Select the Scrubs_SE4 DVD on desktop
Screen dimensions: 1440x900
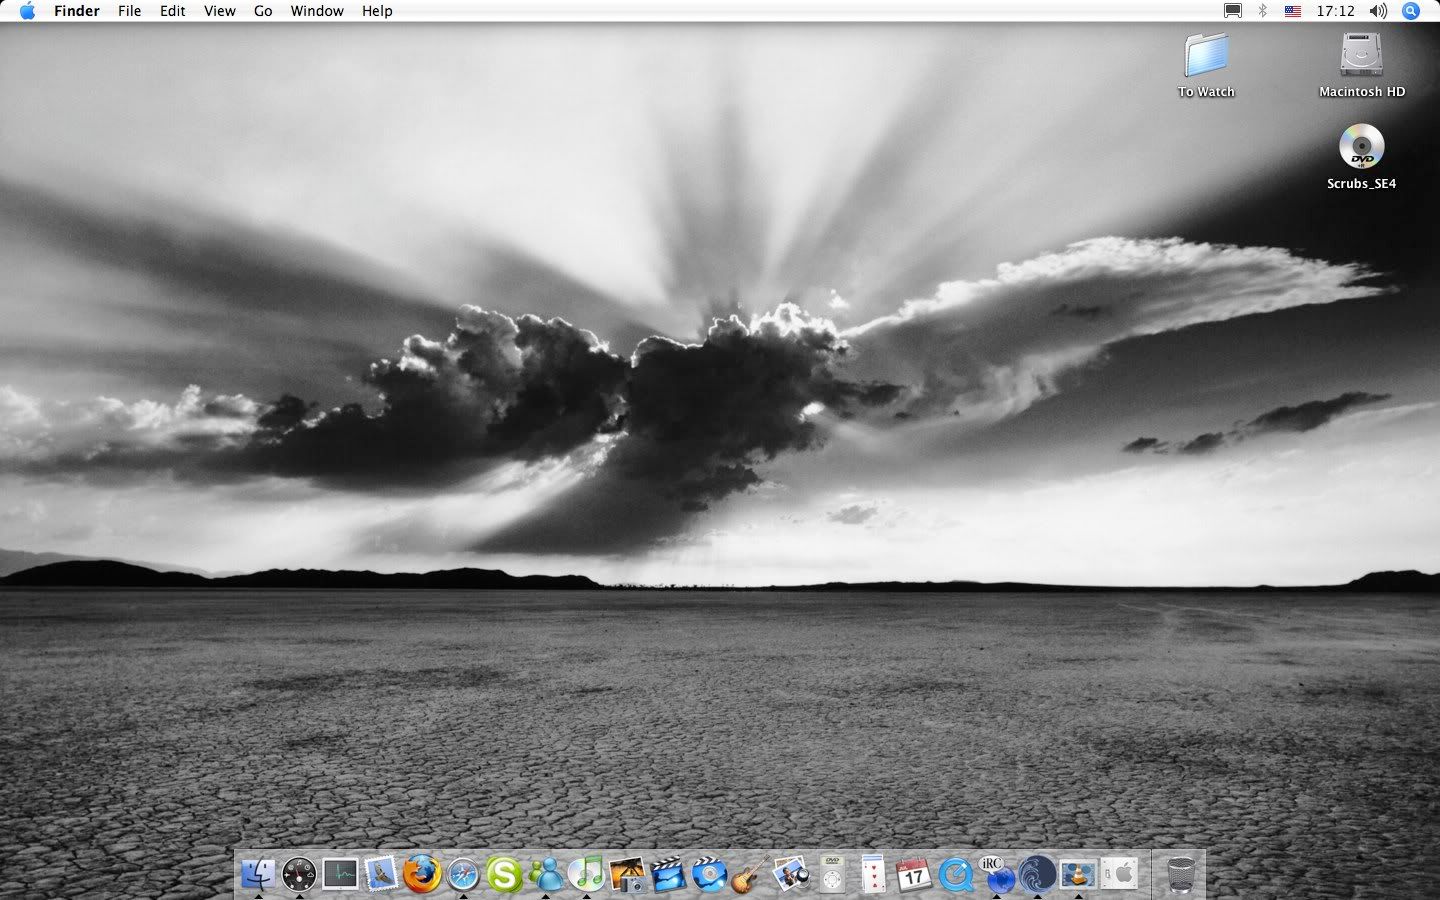coord(1361,157)
